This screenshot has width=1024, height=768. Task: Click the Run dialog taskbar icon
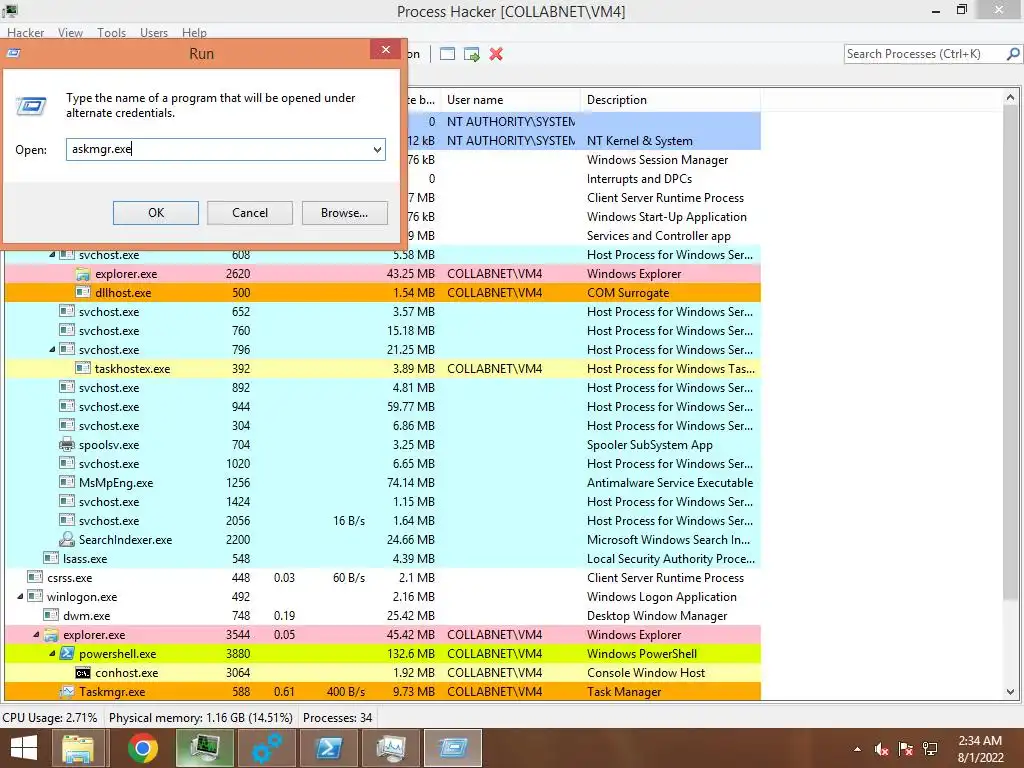click(x=453, y=748)
